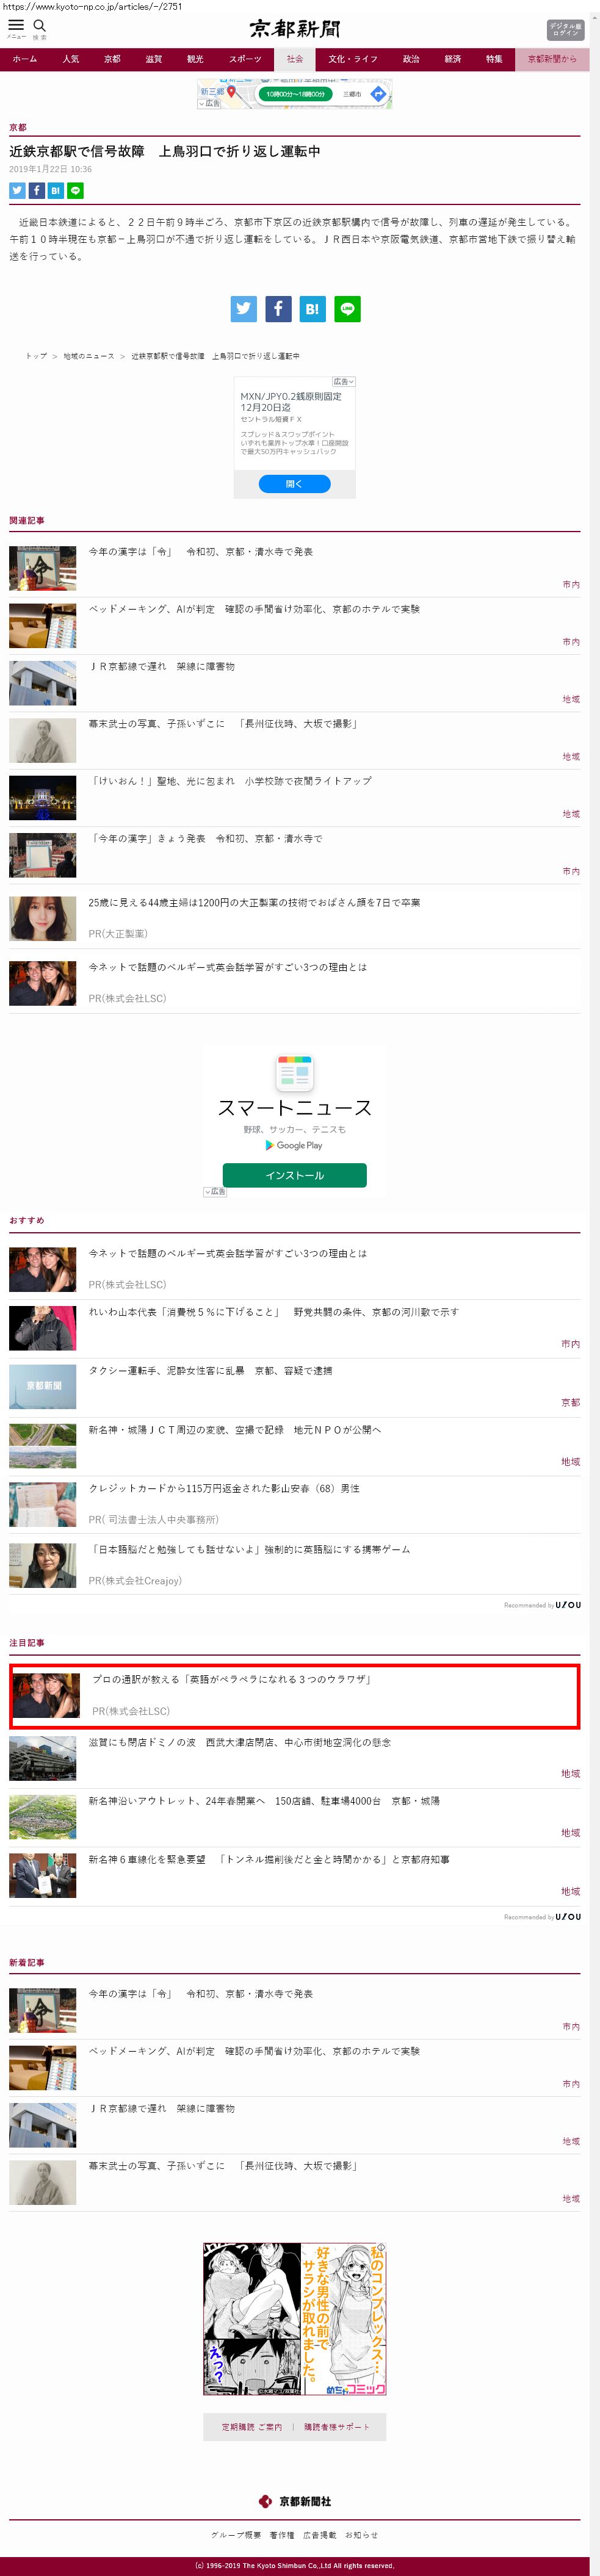Open the 滋賀 navigation tab

(153, 59)
